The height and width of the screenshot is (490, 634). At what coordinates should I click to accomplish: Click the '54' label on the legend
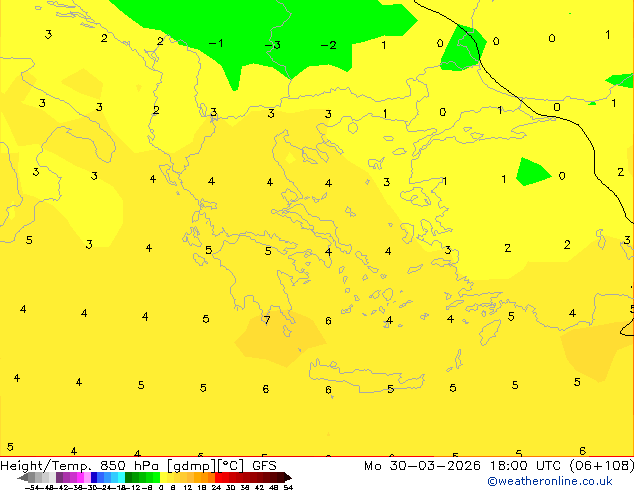tap(288, 487)
